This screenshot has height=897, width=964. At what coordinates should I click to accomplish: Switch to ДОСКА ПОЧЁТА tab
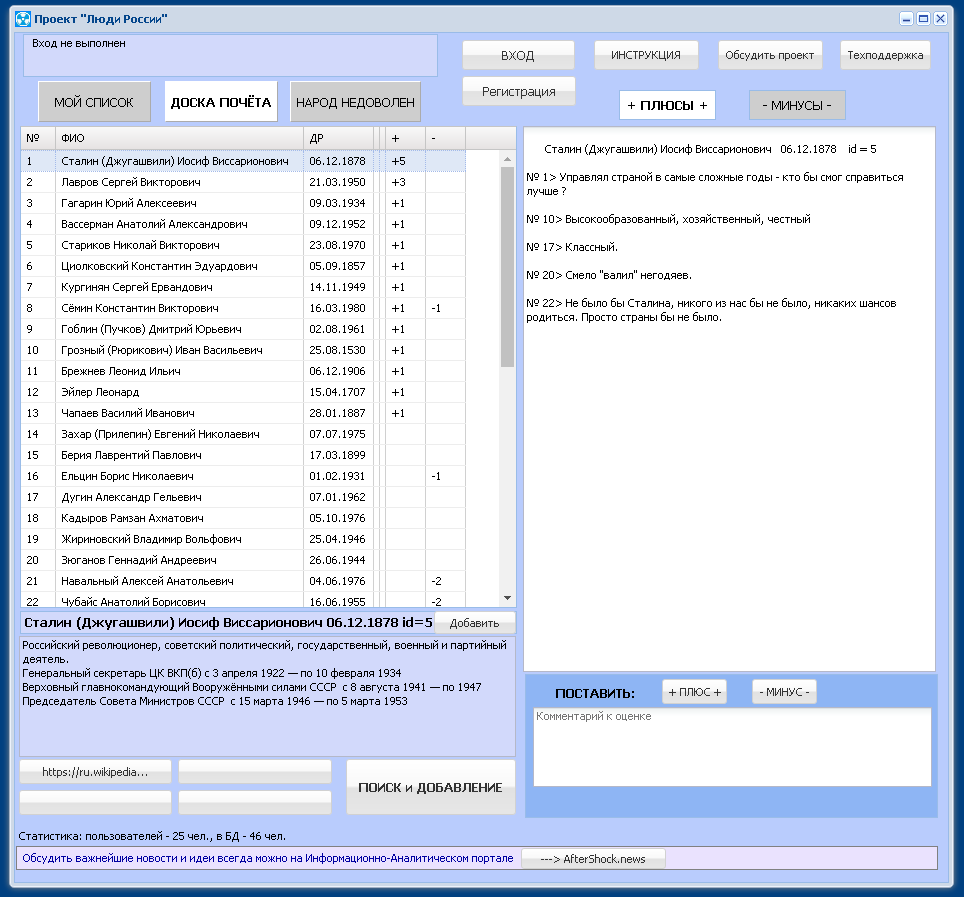point(221,102)
